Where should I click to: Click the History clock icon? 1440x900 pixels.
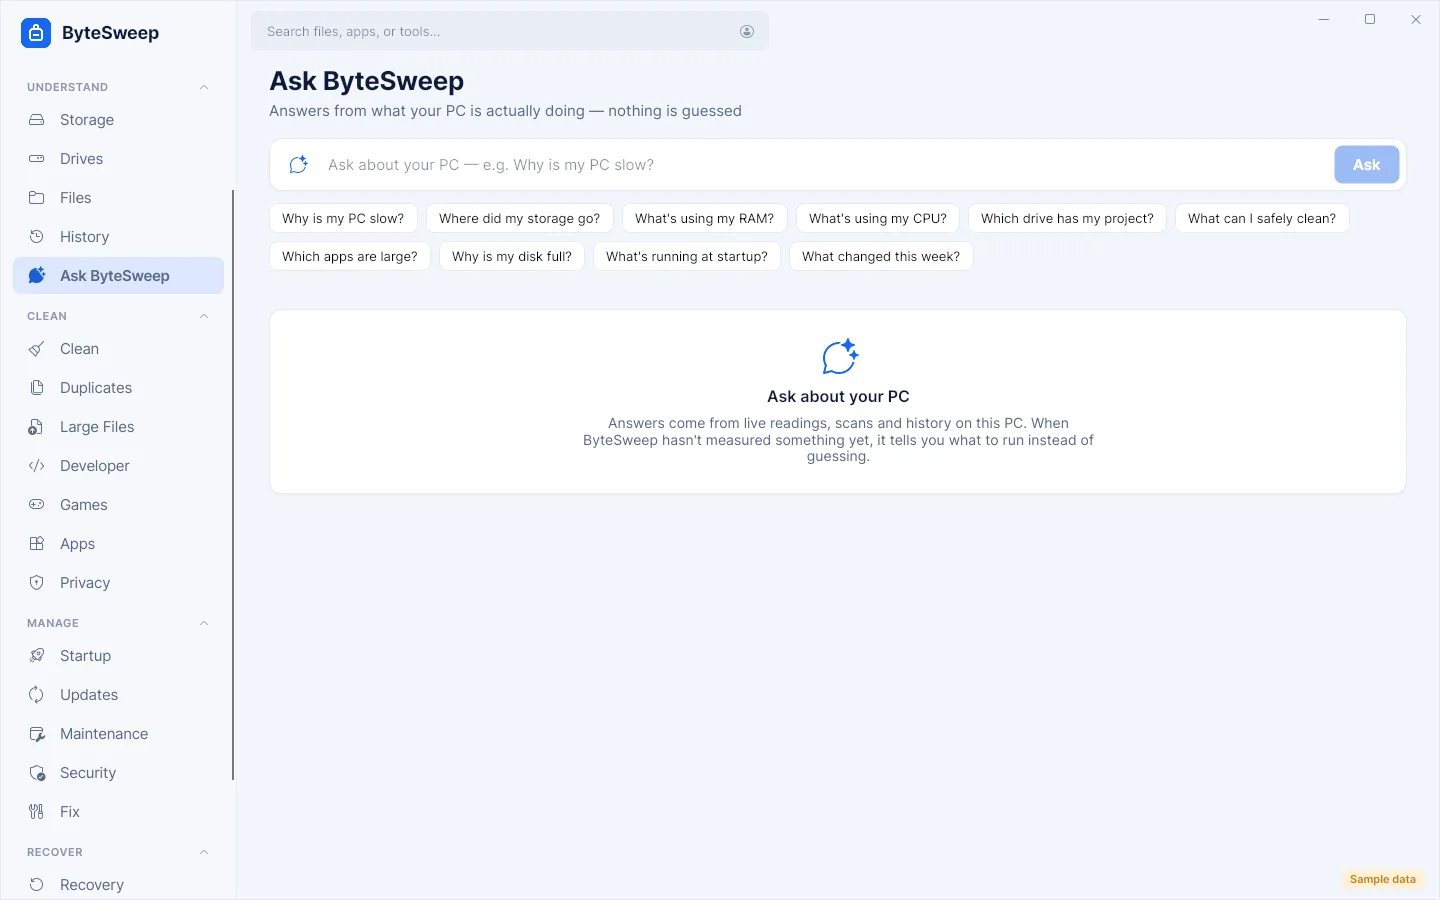(x=37, y=237)
